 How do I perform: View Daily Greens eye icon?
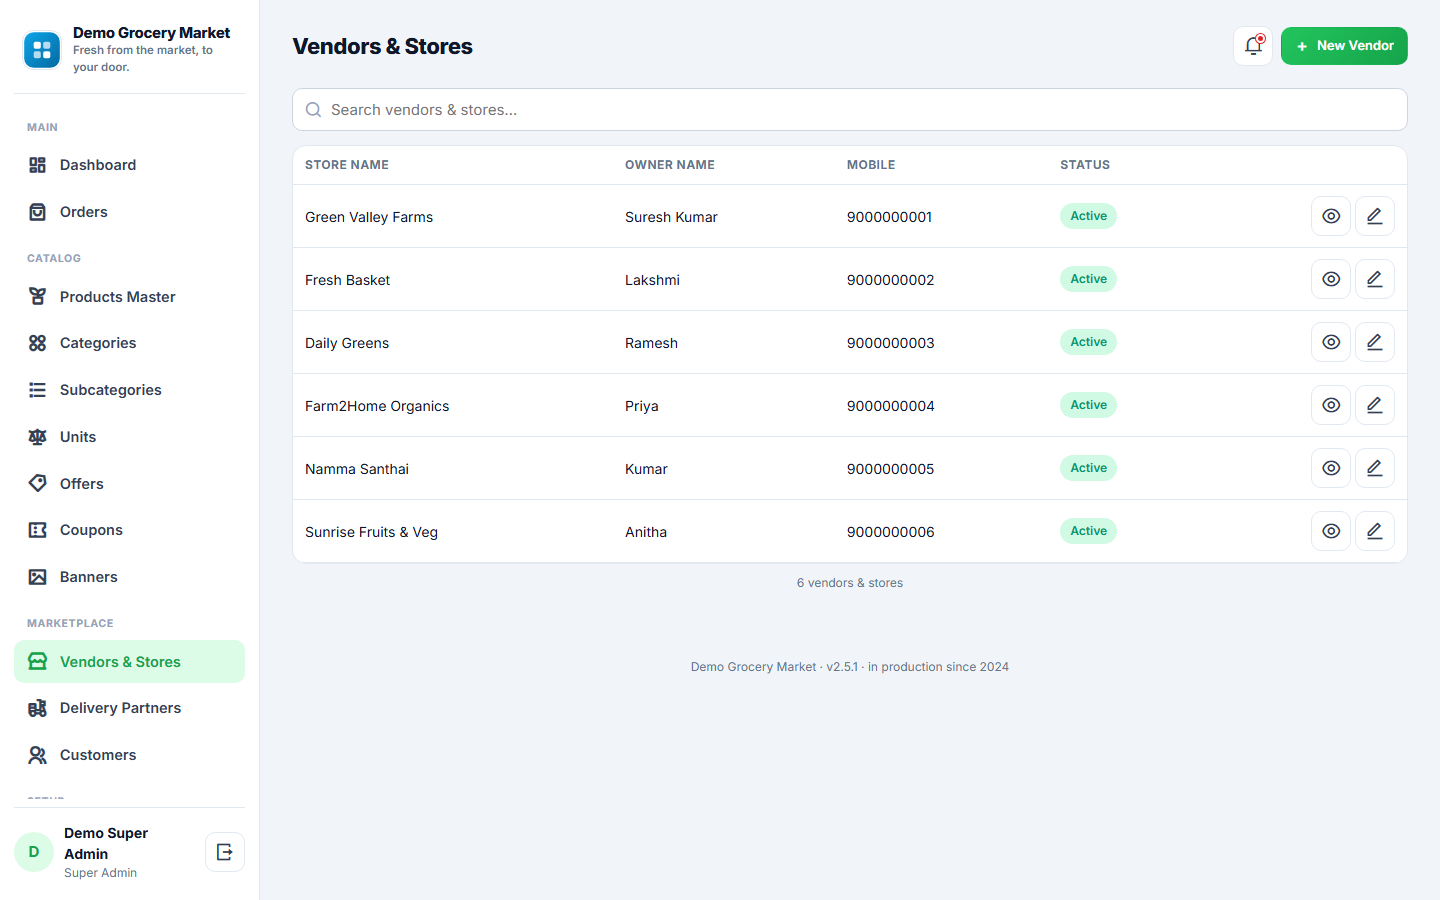click(x=1331, y=342)
